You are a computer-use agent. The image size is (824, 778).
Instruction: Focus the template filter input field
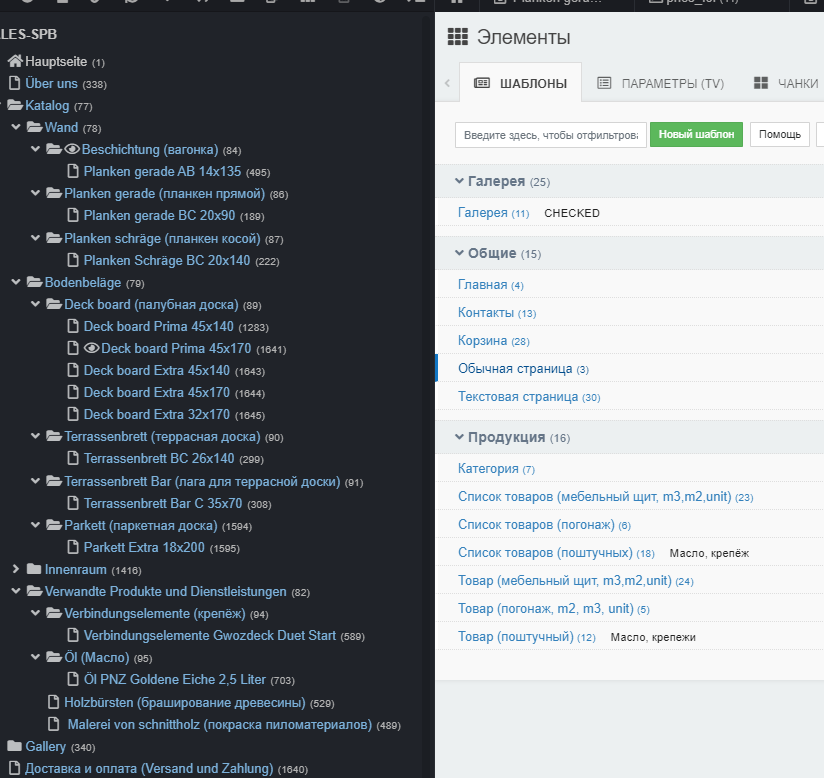coord(551,135)
